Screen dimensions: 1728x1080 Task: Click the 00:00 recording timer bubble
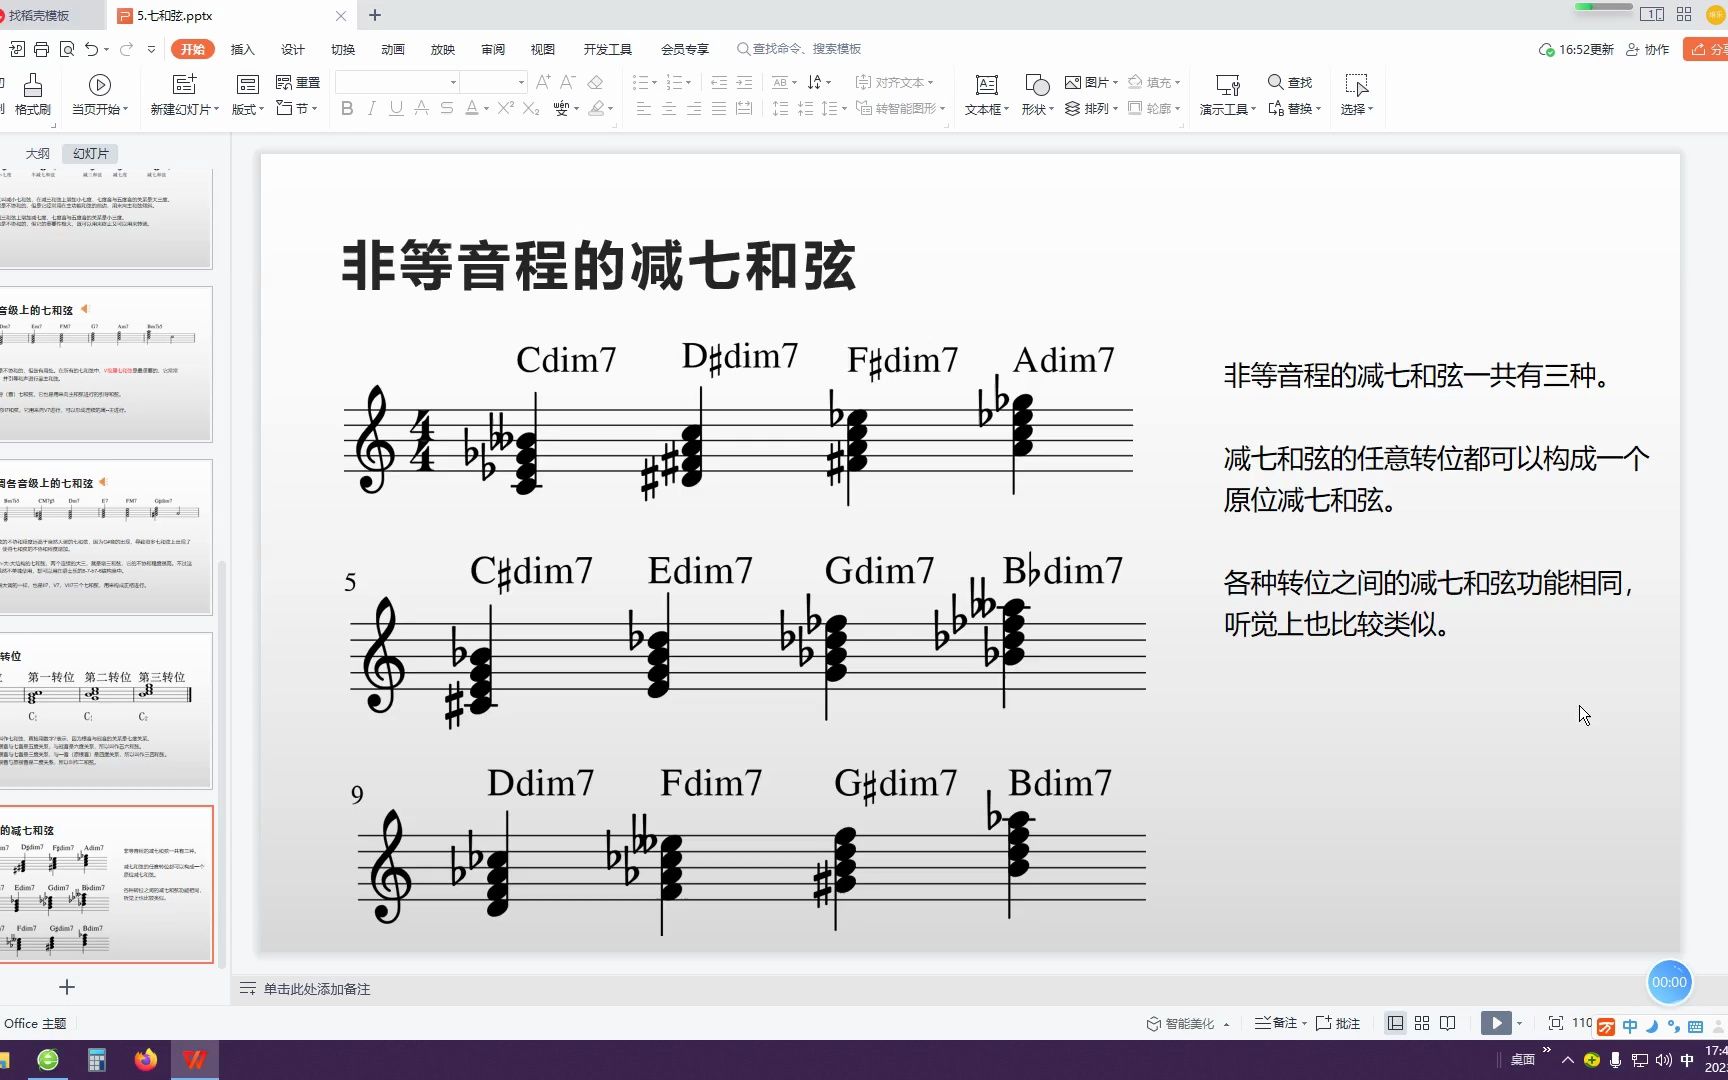[1669, 982]
